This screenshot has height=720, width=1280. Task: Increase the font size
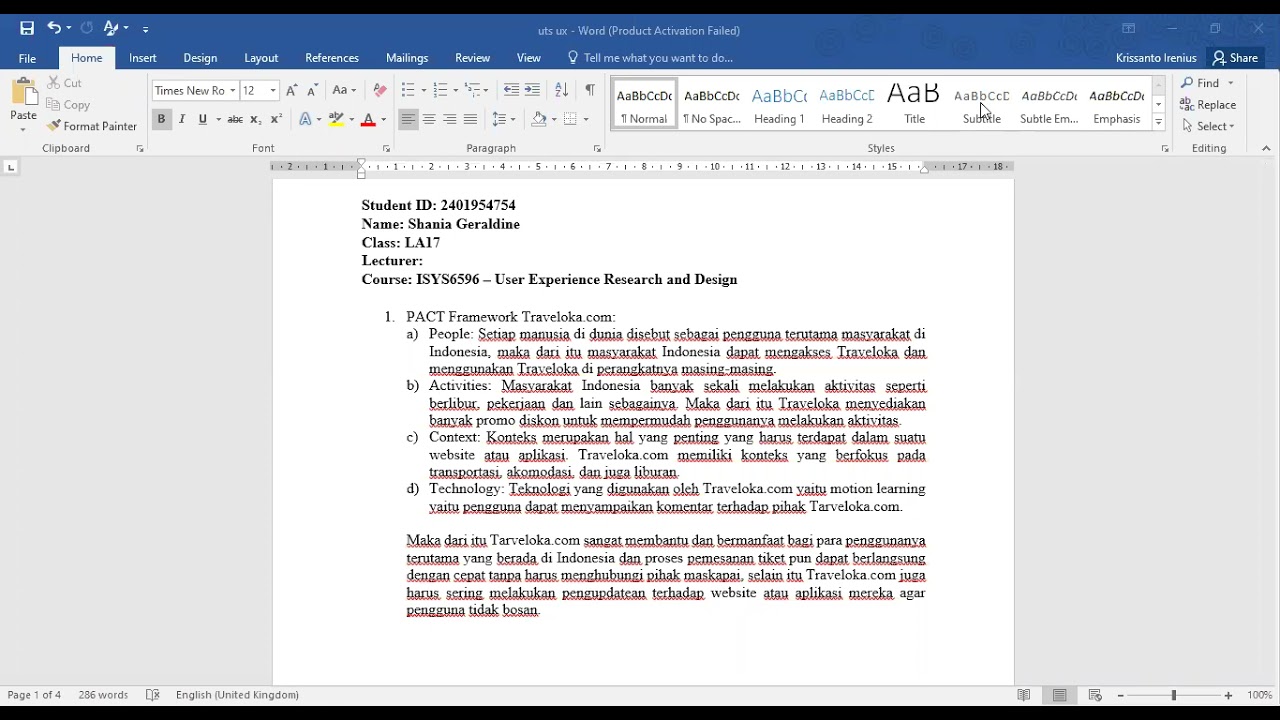[x=291, y=90]
